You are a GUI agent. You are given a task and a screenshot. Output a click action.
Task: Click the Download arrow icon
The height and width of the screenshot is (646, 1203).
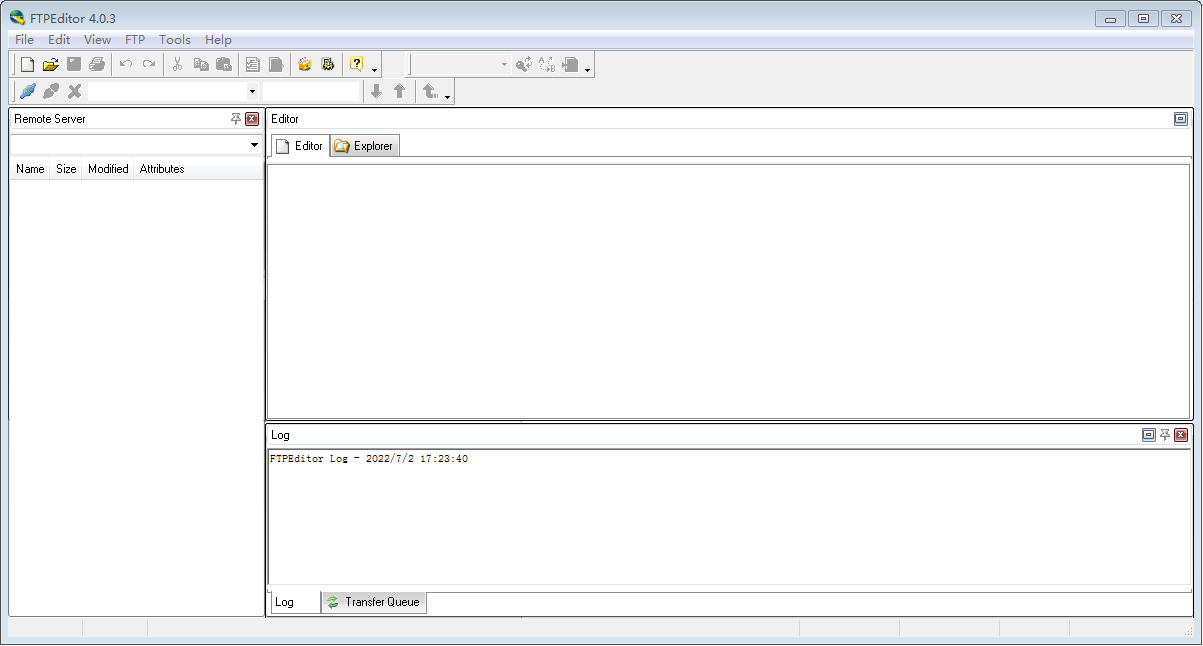(x=376, y=92)
